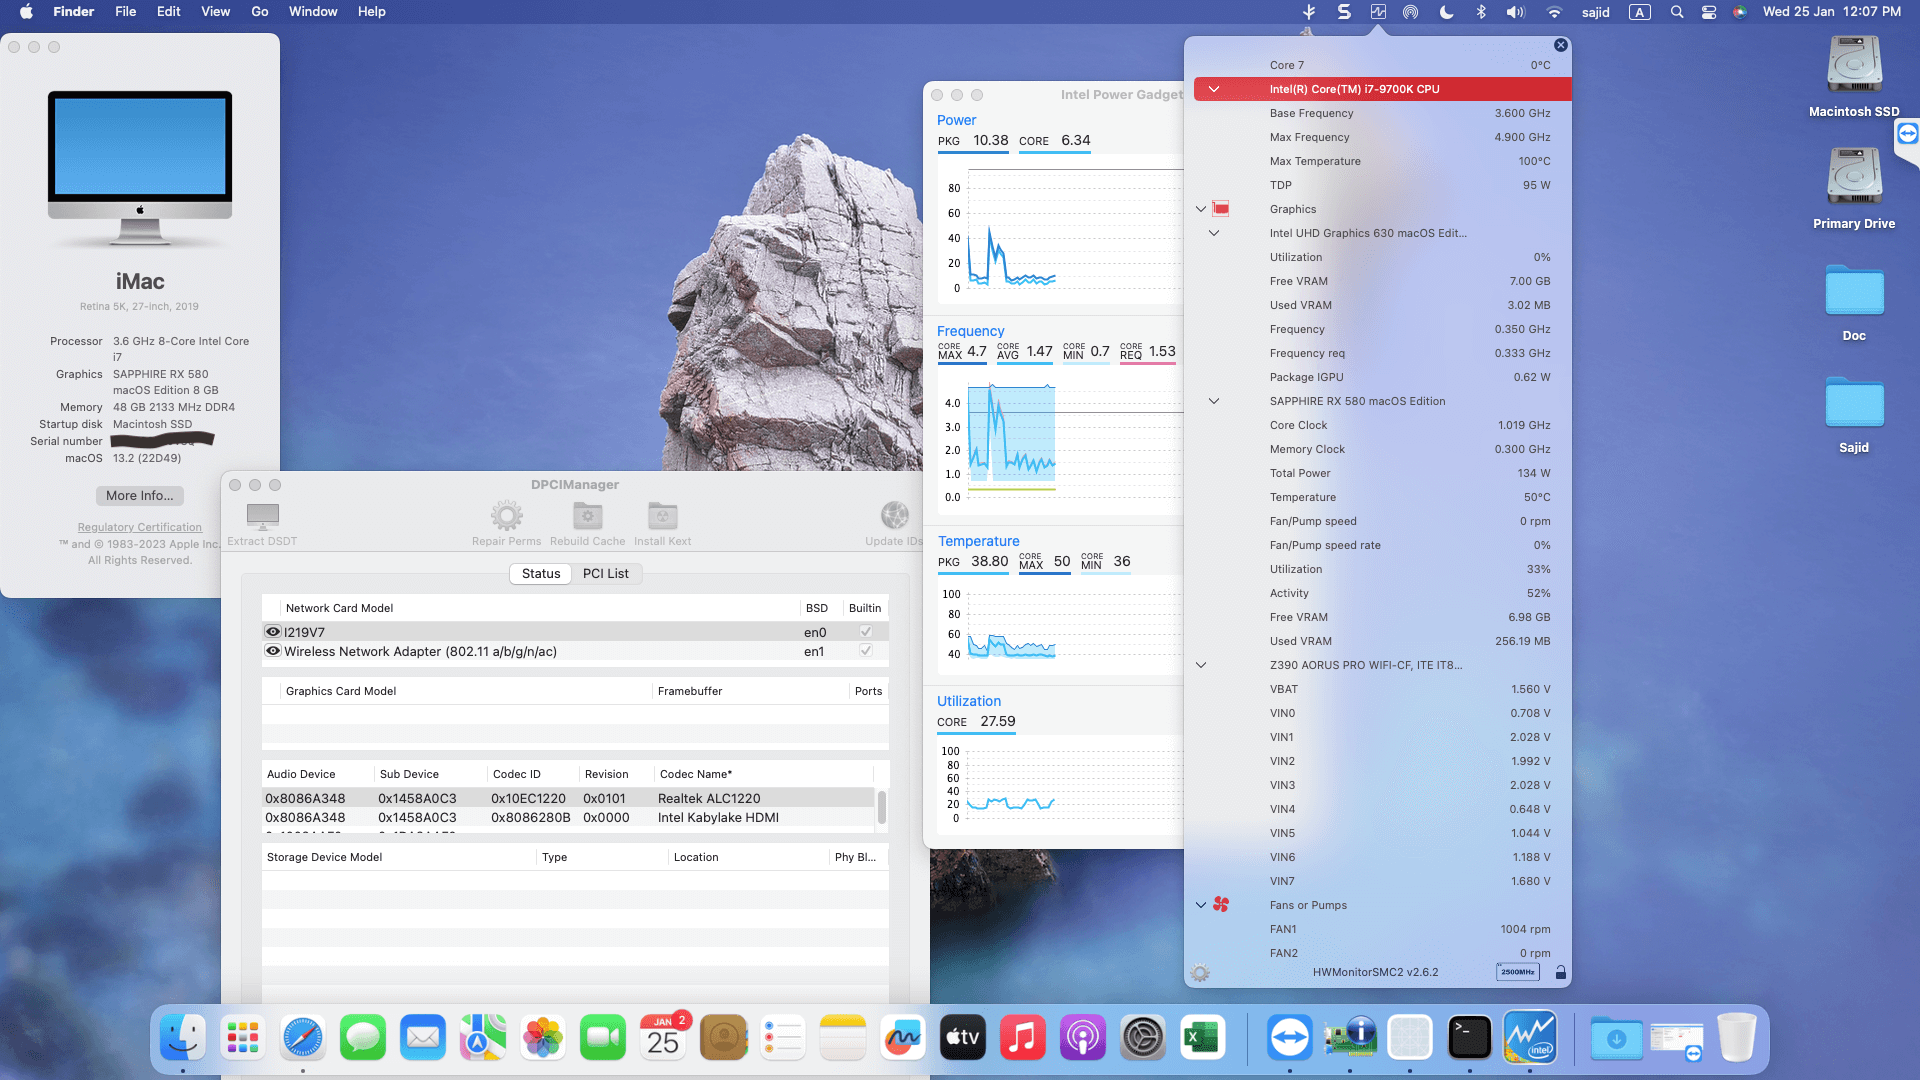Open Apple TV app in Dock
This screenshot has width=1920, height=1080.
[962, 1038]
